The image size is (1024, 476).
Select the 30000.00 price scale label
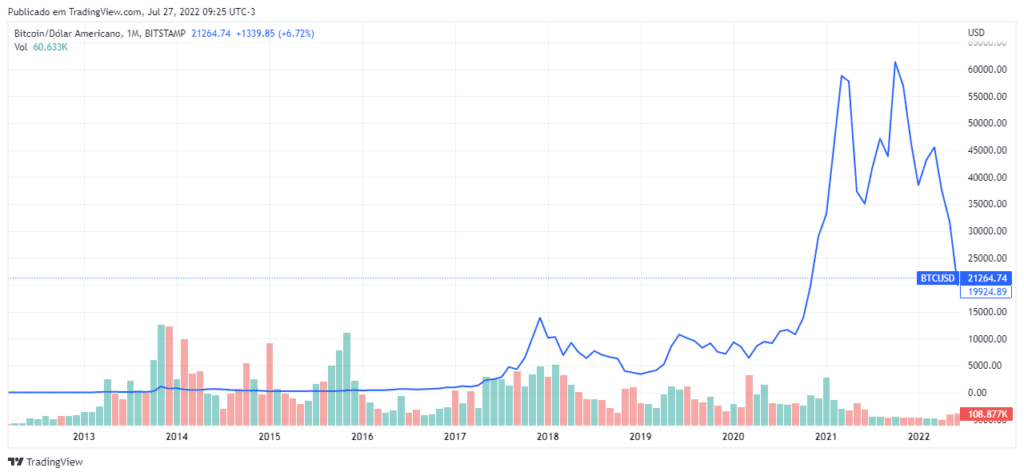pos(984,231)
